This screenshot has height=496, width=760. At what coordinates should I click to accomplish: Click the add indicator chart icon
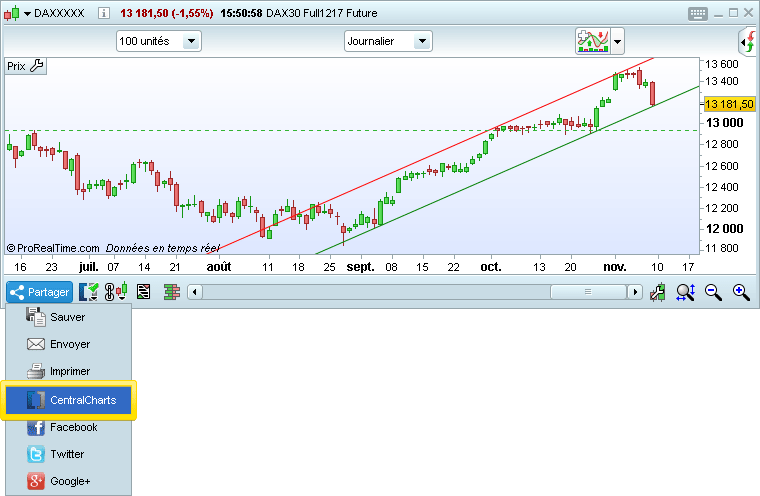[x=592, y=41]
